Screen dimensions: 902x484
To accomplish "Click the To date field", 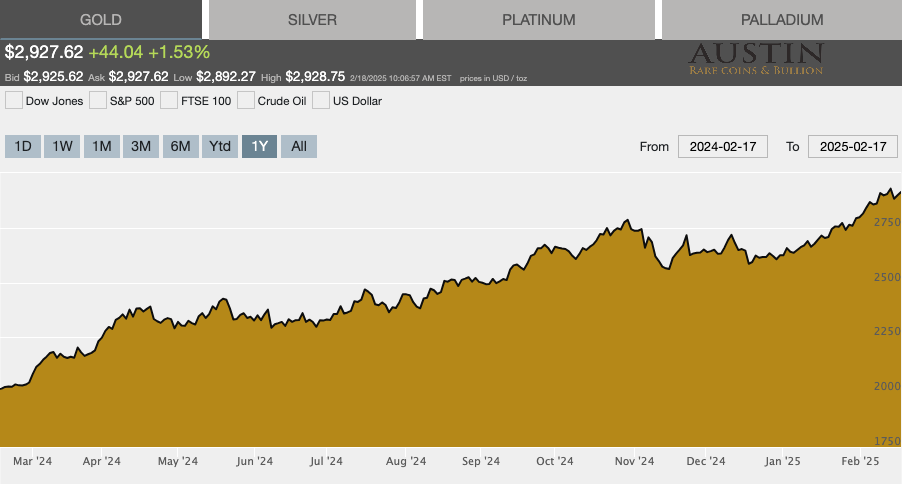I will pyautogui.click(x=852, y=146).
